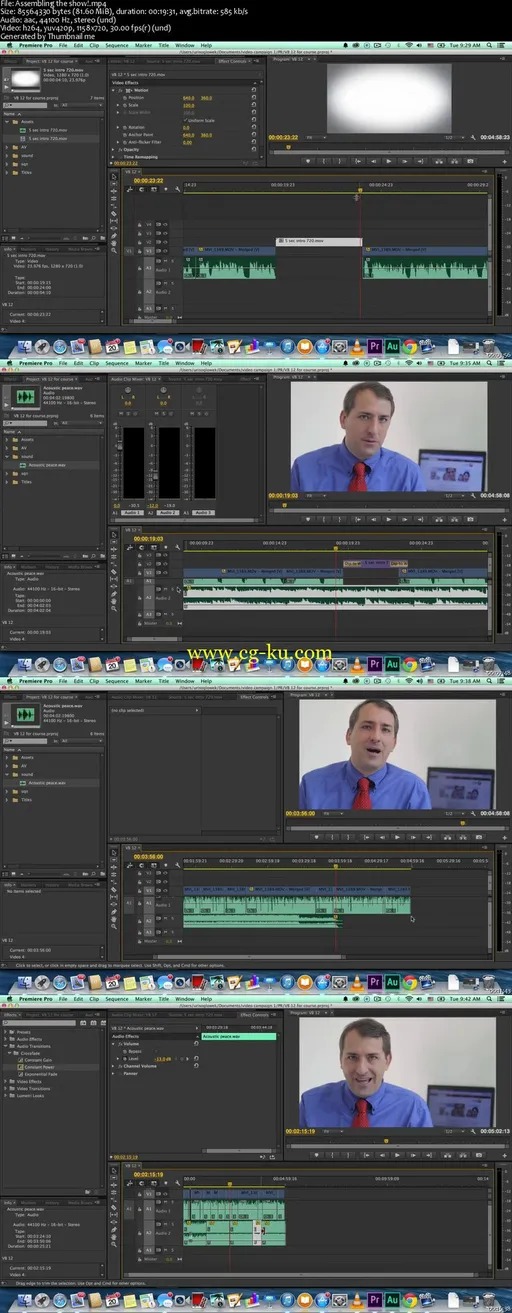Play Program monitor in the 9:35 AM frame
Image resolution: width=512 pixels, height=1313 pixels.
(x=388, y=519)
